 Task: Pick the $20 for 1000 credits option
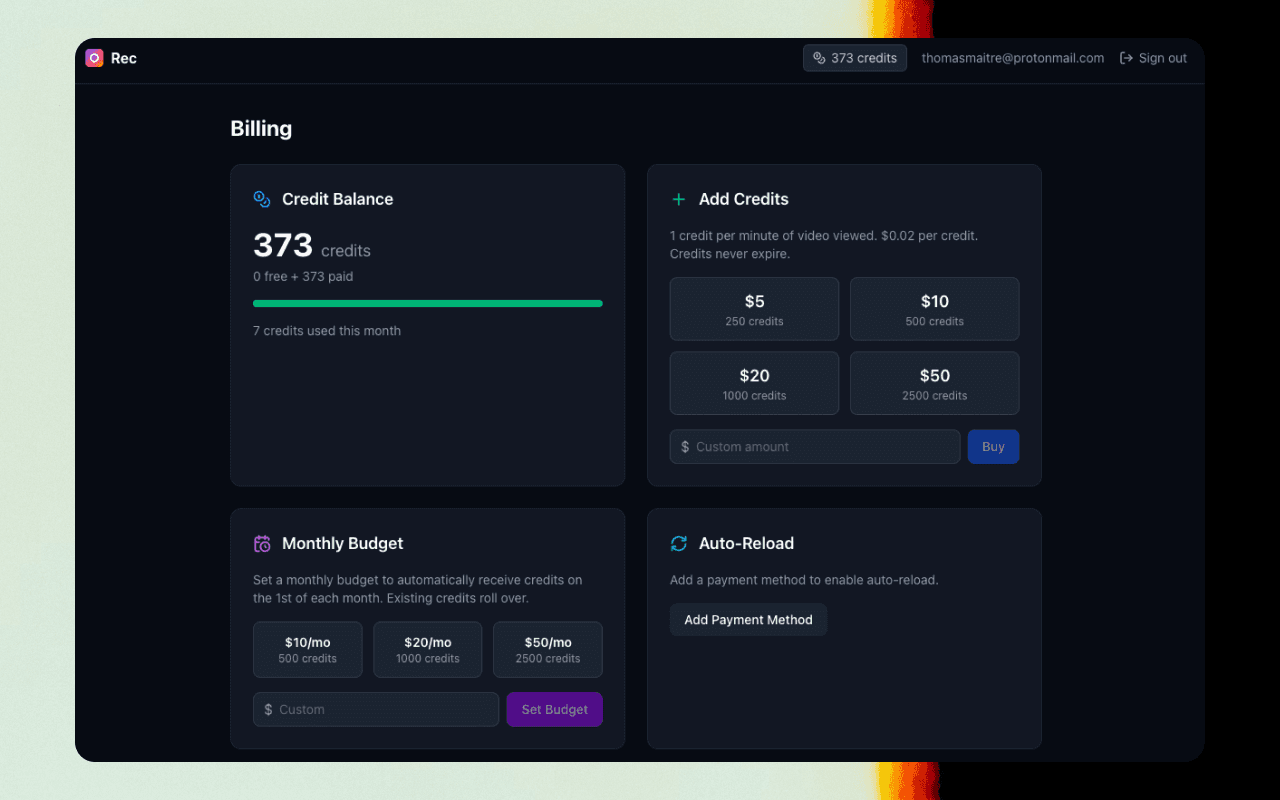[x=754, y=383]
